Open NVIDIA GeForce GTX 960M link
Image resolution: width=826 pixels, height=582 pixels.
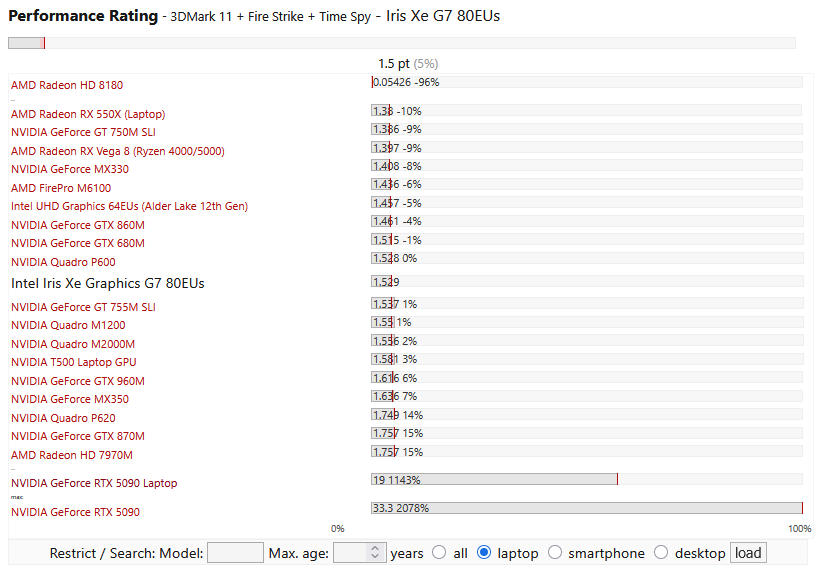[78, 381]
